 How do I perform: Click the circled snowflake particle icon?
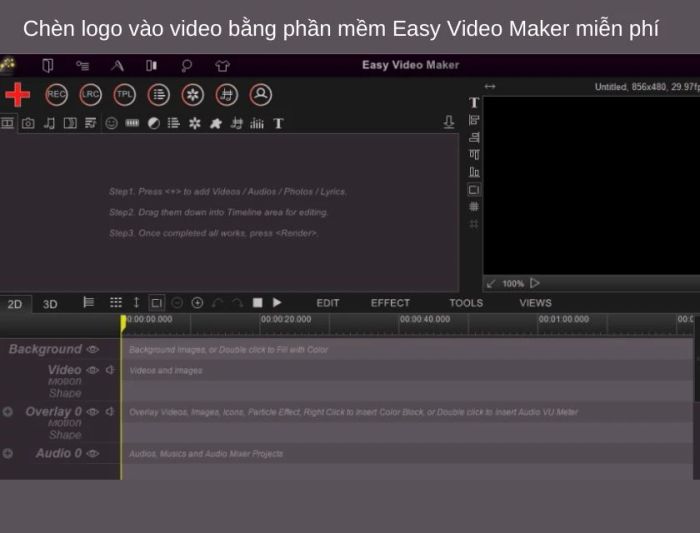click(192, 95)
